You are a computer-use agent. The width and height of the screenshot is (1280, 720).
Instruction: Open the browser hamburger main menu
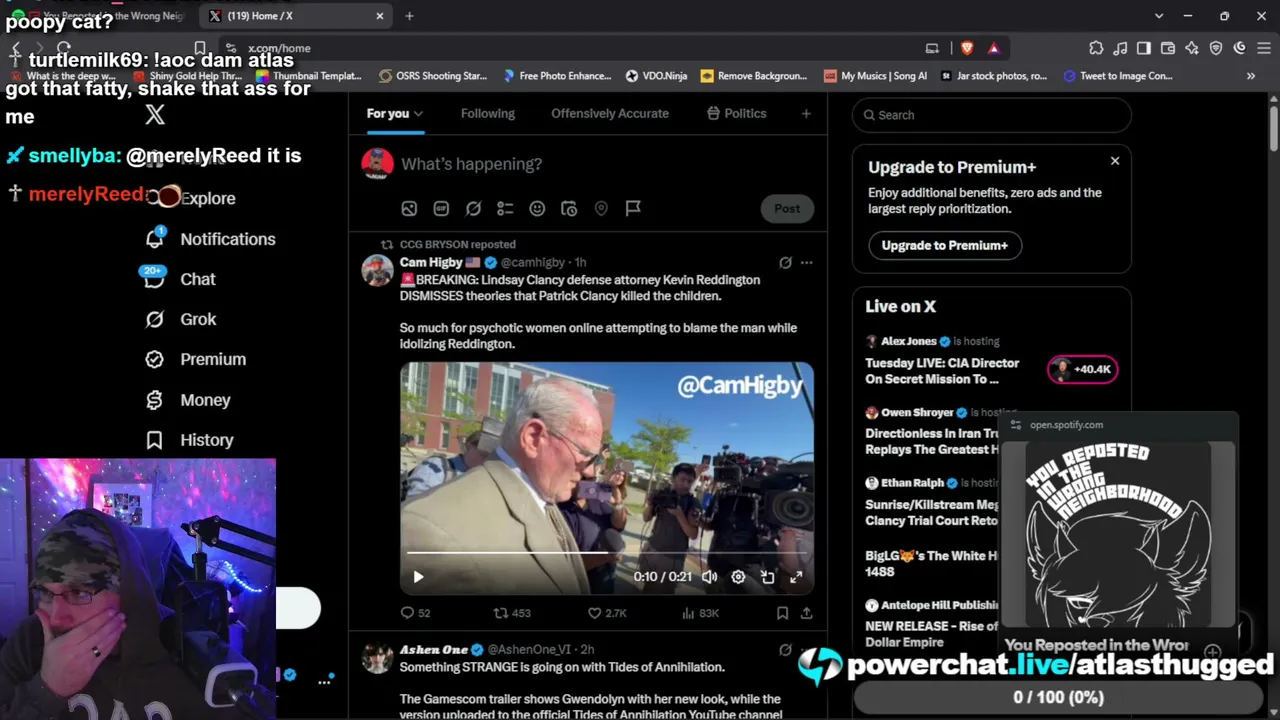(x=1264, y=48)
